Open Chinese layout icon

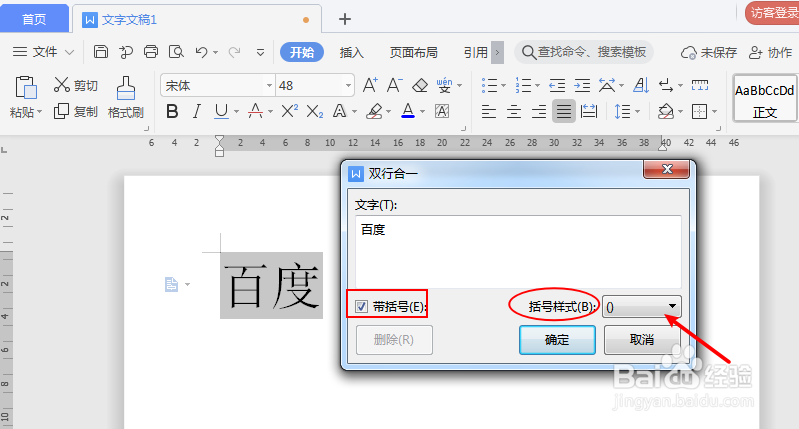(x=606, y=85)
